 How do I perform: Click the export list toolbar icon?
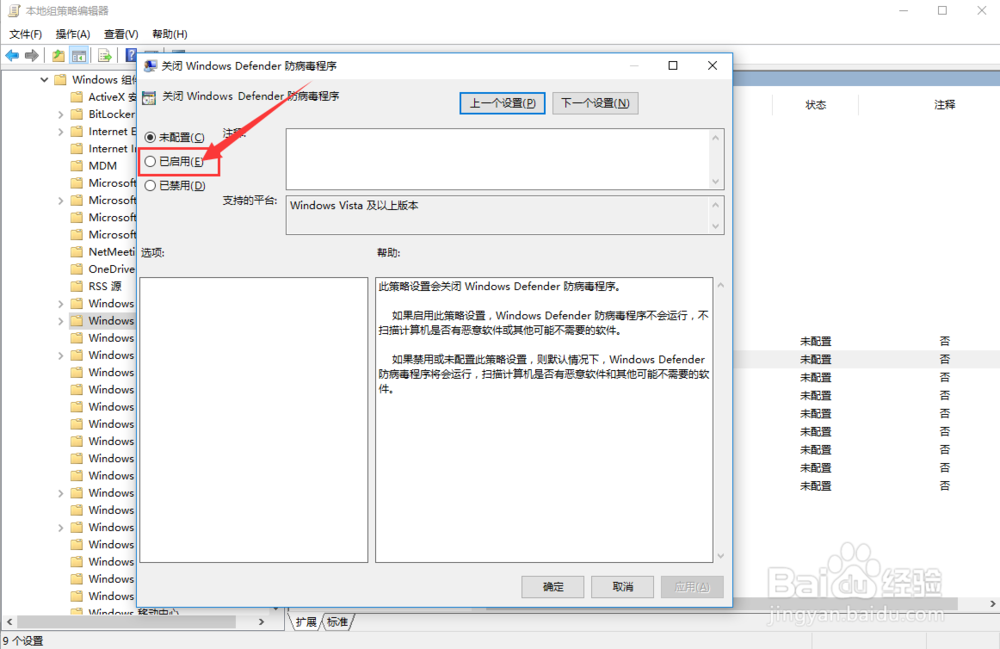click(x=105, y=55)
